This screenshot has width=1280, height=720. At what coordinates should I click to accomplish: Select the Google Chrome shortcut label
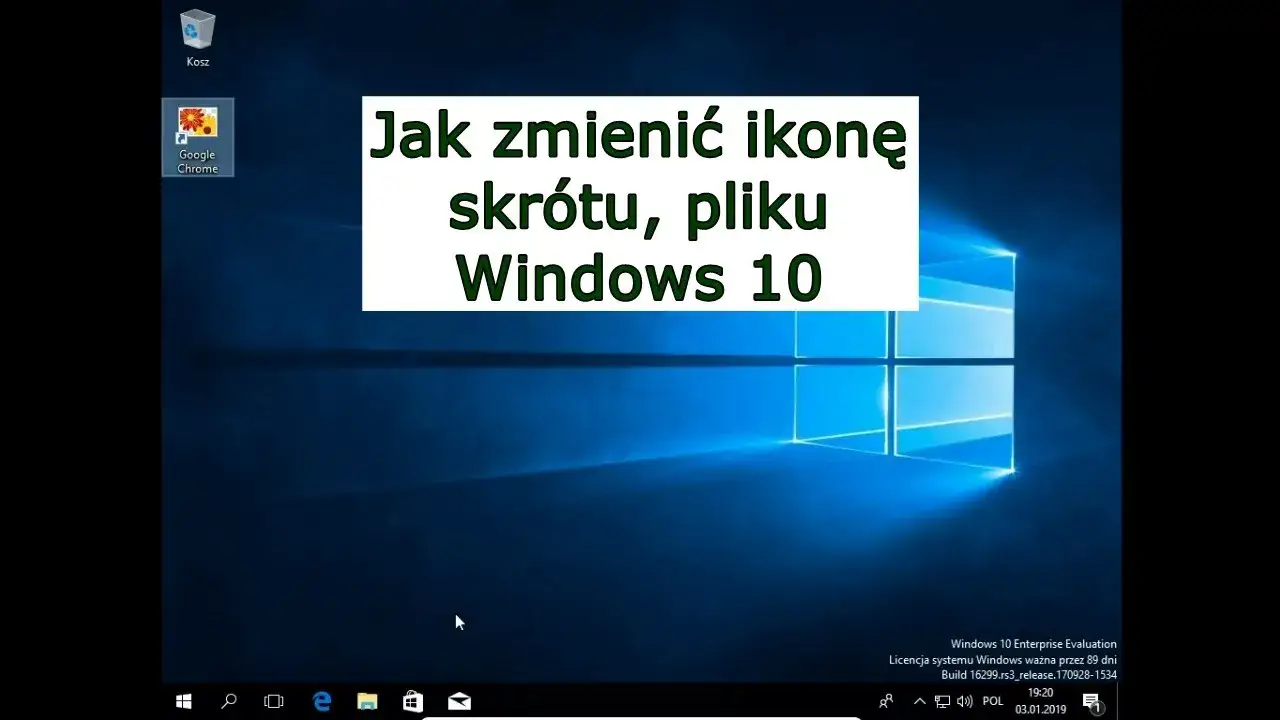click(197, 162)
